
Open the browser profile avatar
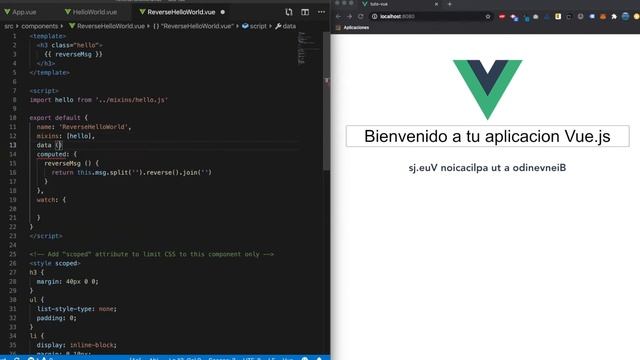[625, 16]
